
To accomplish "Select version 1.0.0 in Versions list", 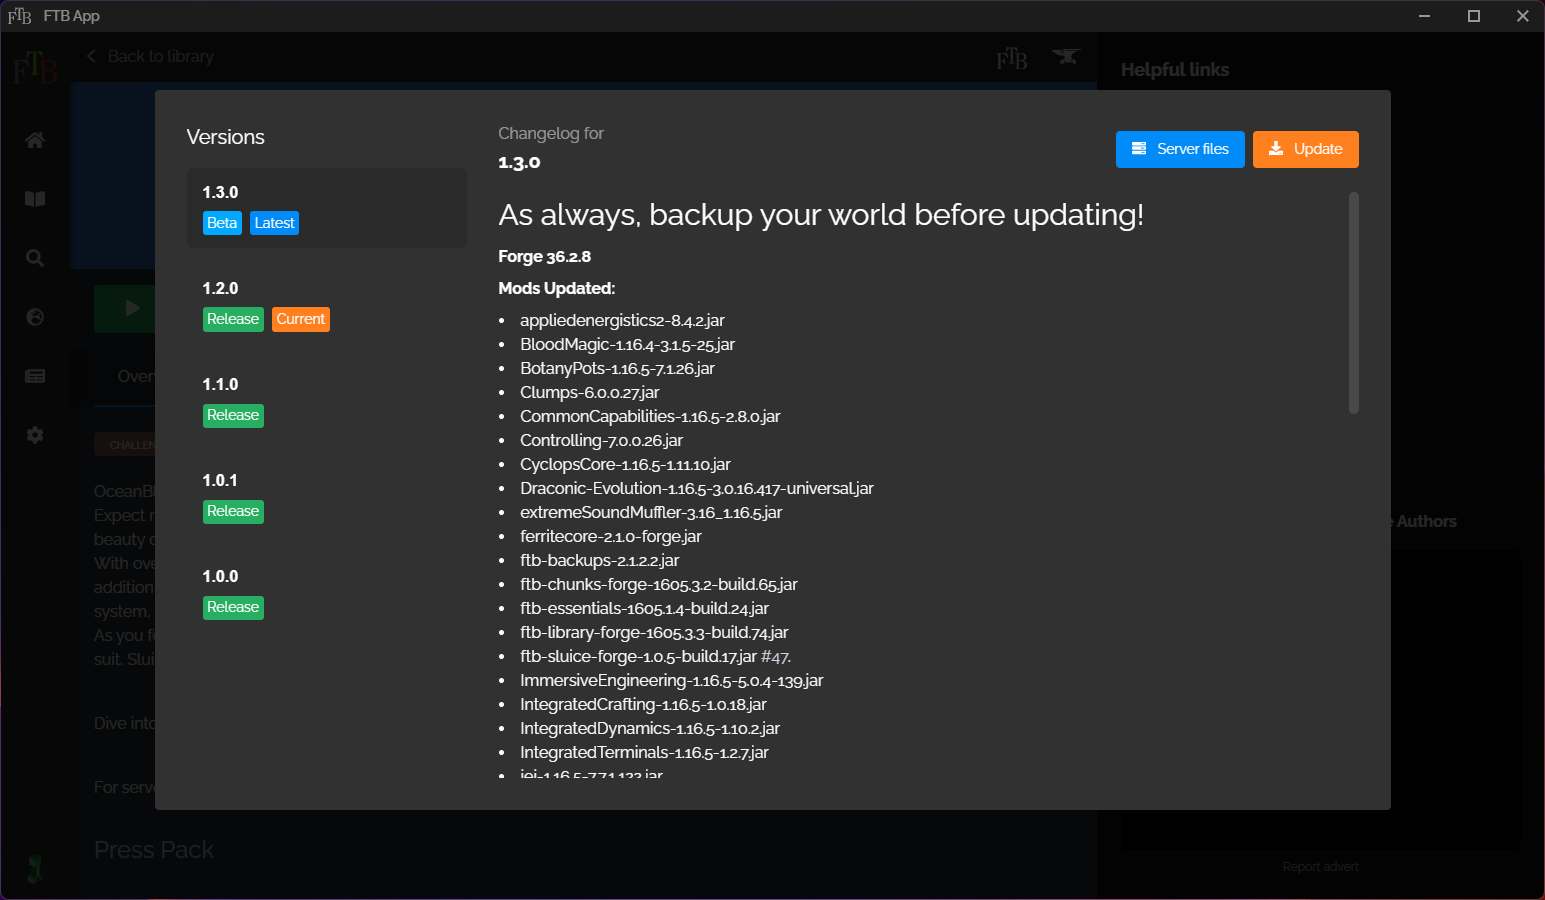I will pyautogui.click(x=327, y=592).
